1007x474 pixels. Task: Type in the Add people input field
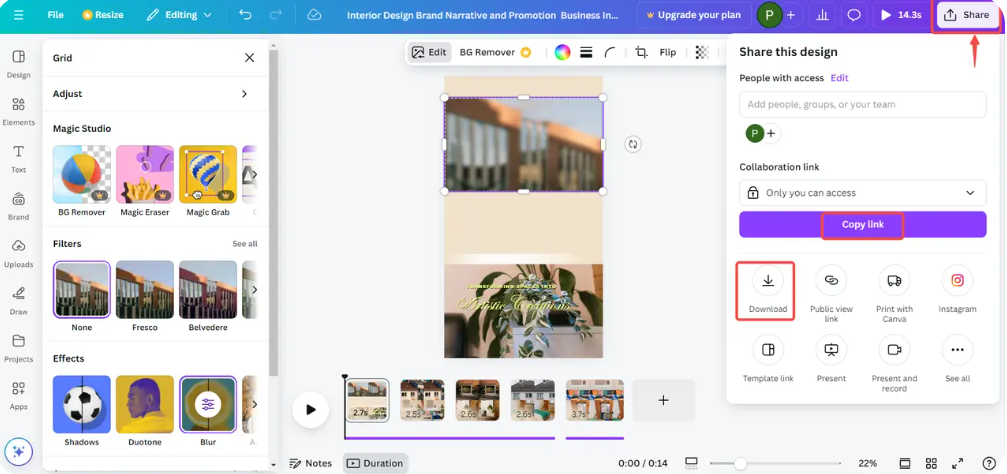[862, 104]
